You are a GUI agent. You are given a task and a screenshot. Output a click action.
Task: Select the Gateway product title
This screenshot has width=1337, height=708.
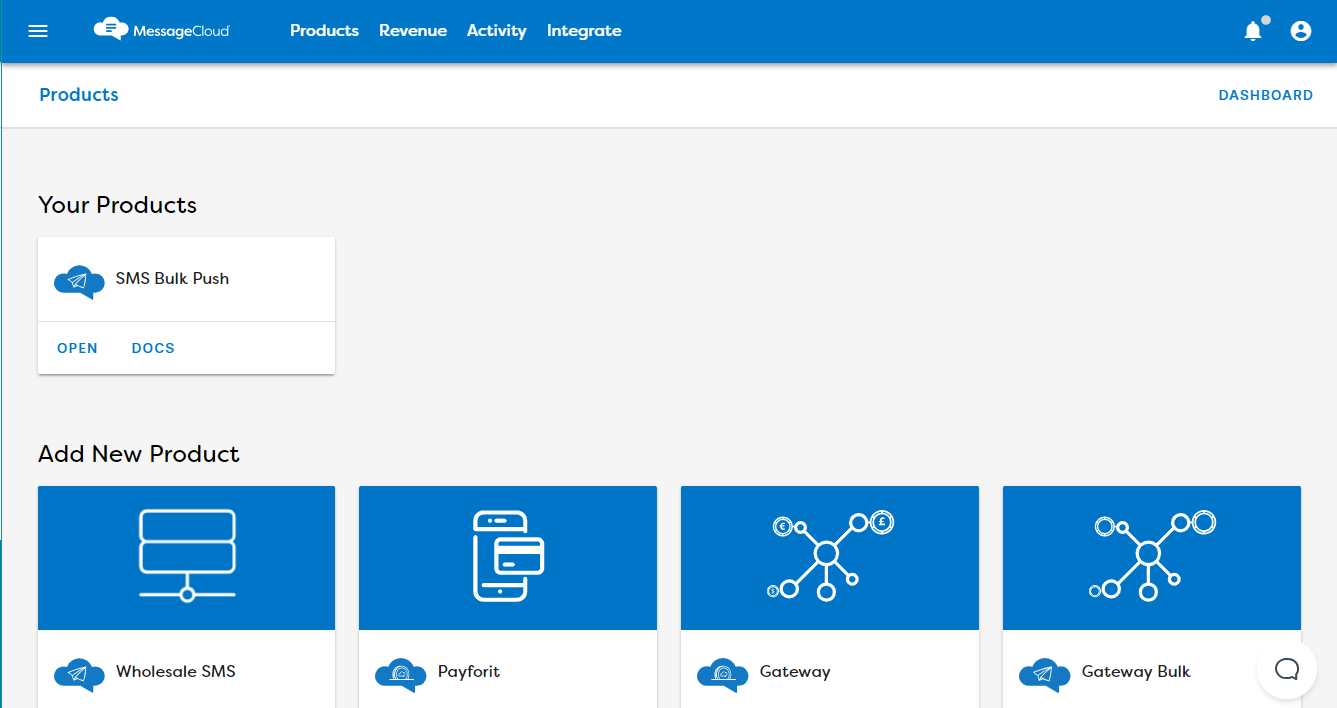795,672
